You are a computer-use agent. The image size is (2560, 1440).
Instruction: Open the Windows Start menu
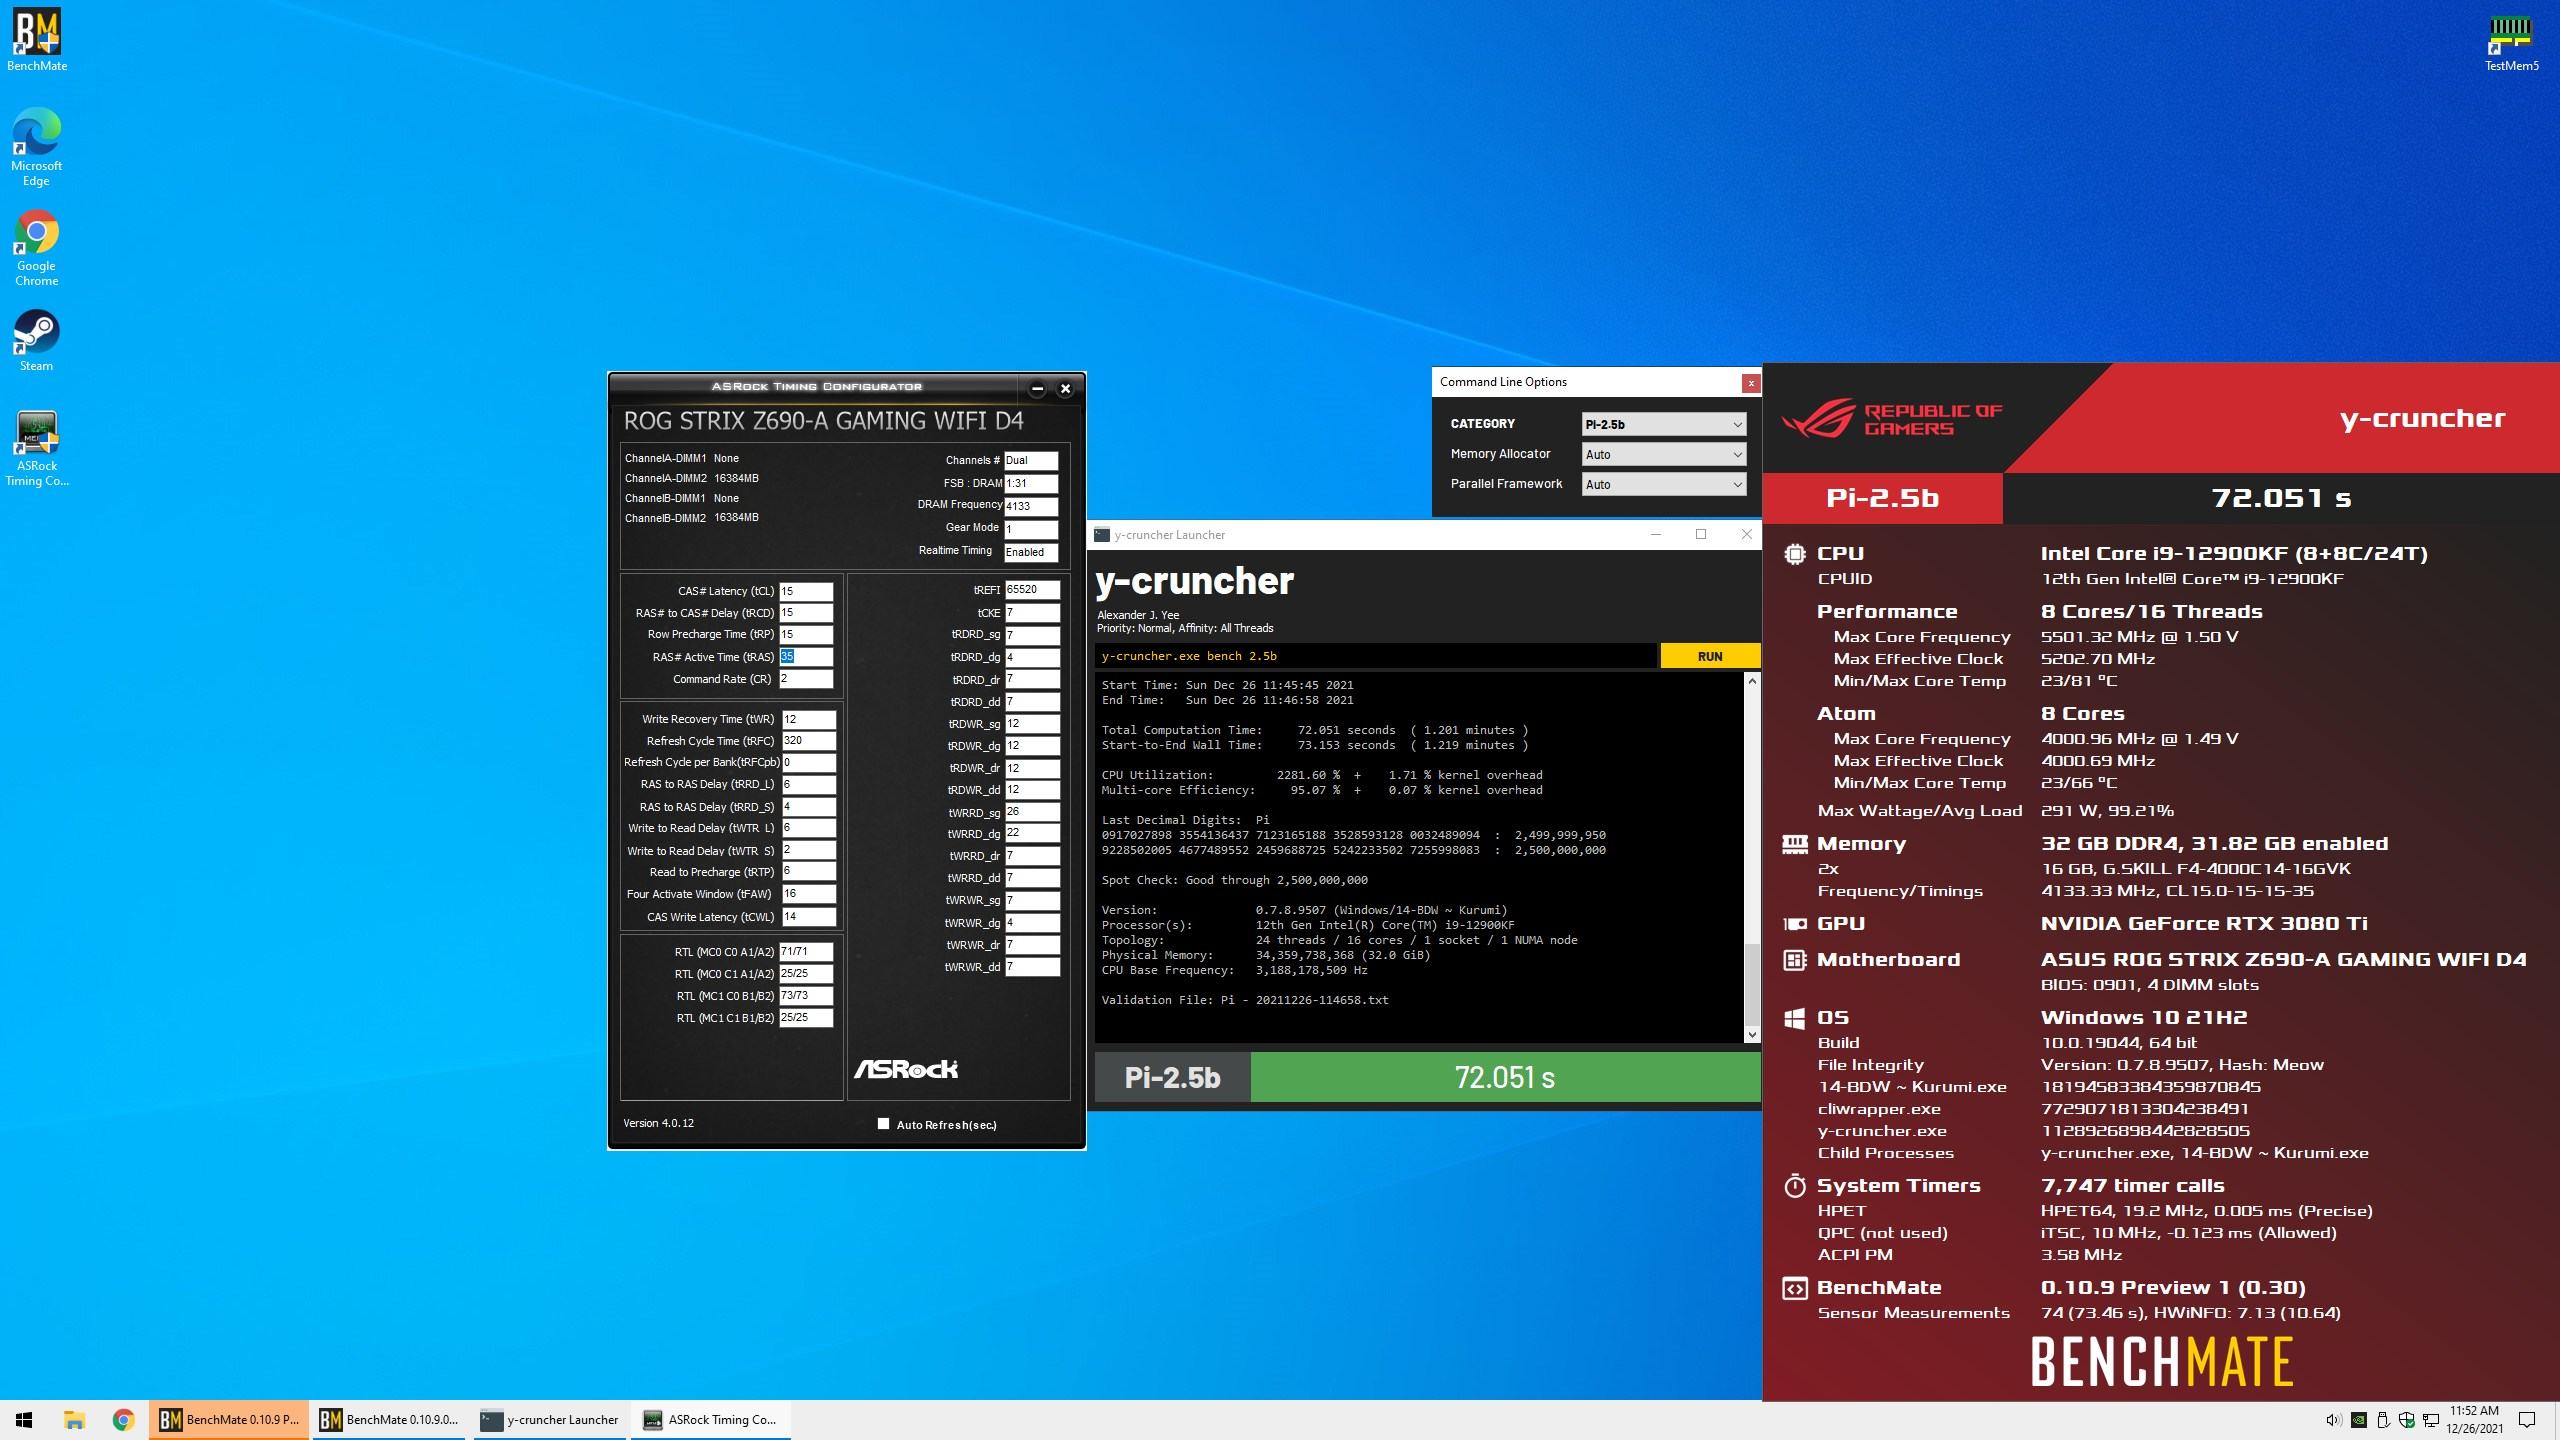tap(24, 1419)
